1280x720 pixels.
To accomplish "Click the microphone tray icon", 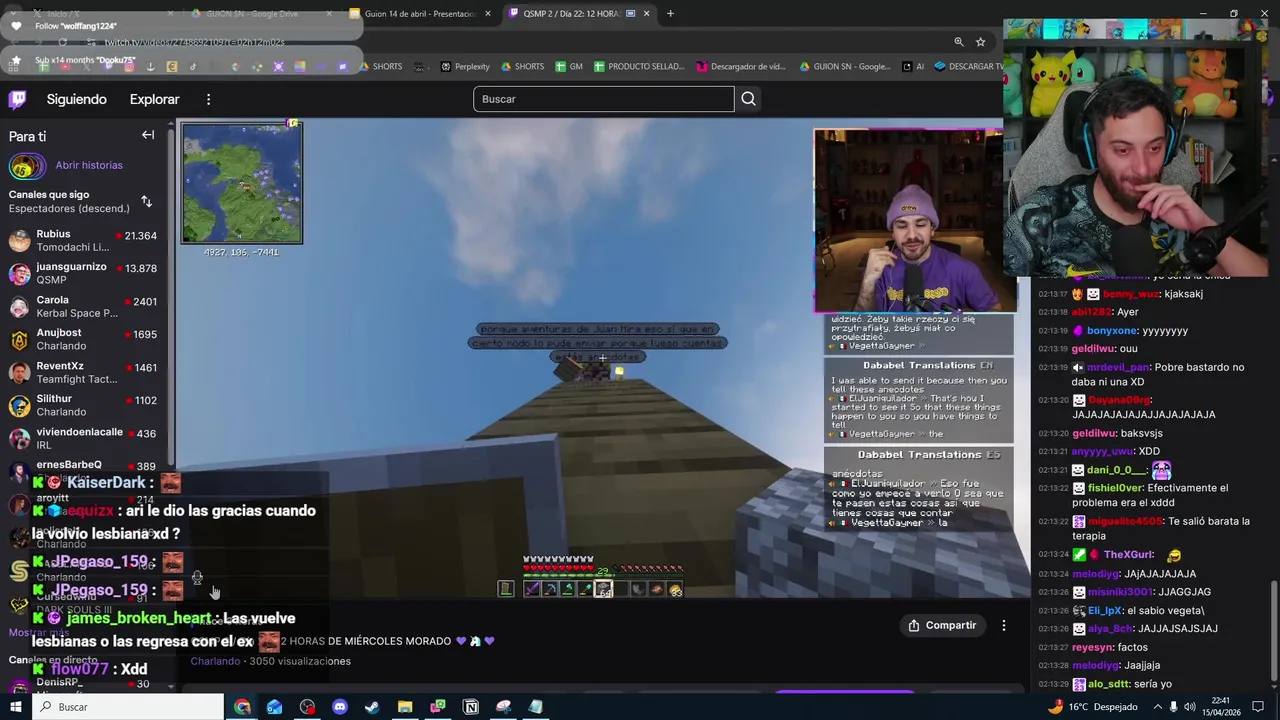I will click(x=1174, y=707).
